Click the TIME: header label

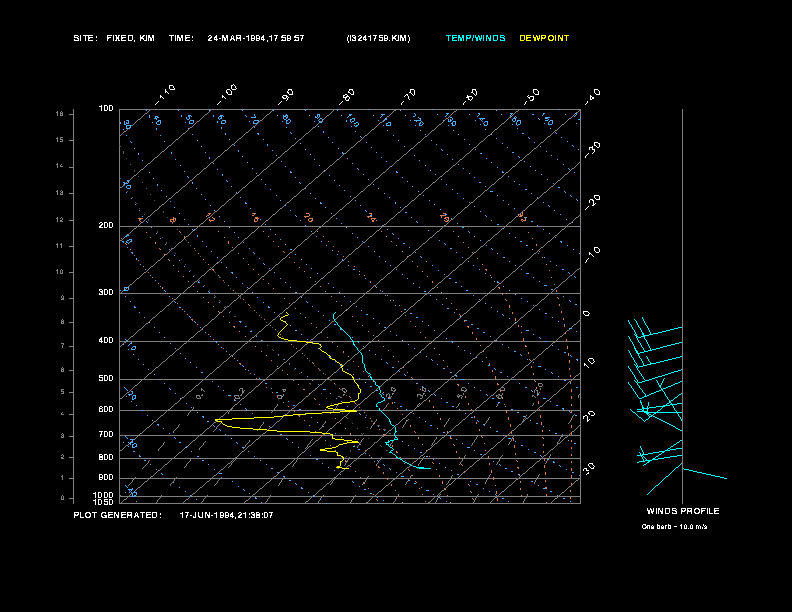pos(181,38)
